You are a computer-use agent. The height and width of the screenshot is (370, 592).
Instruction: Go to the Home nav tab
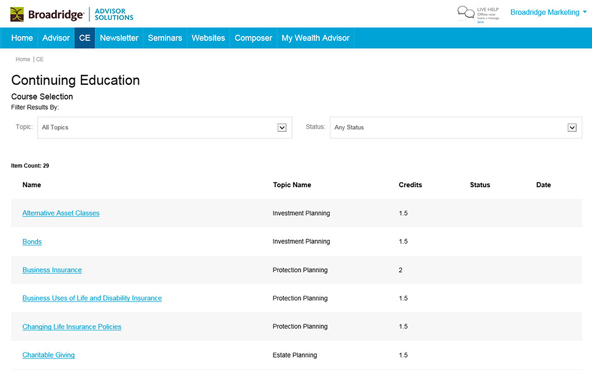[22, 38]
